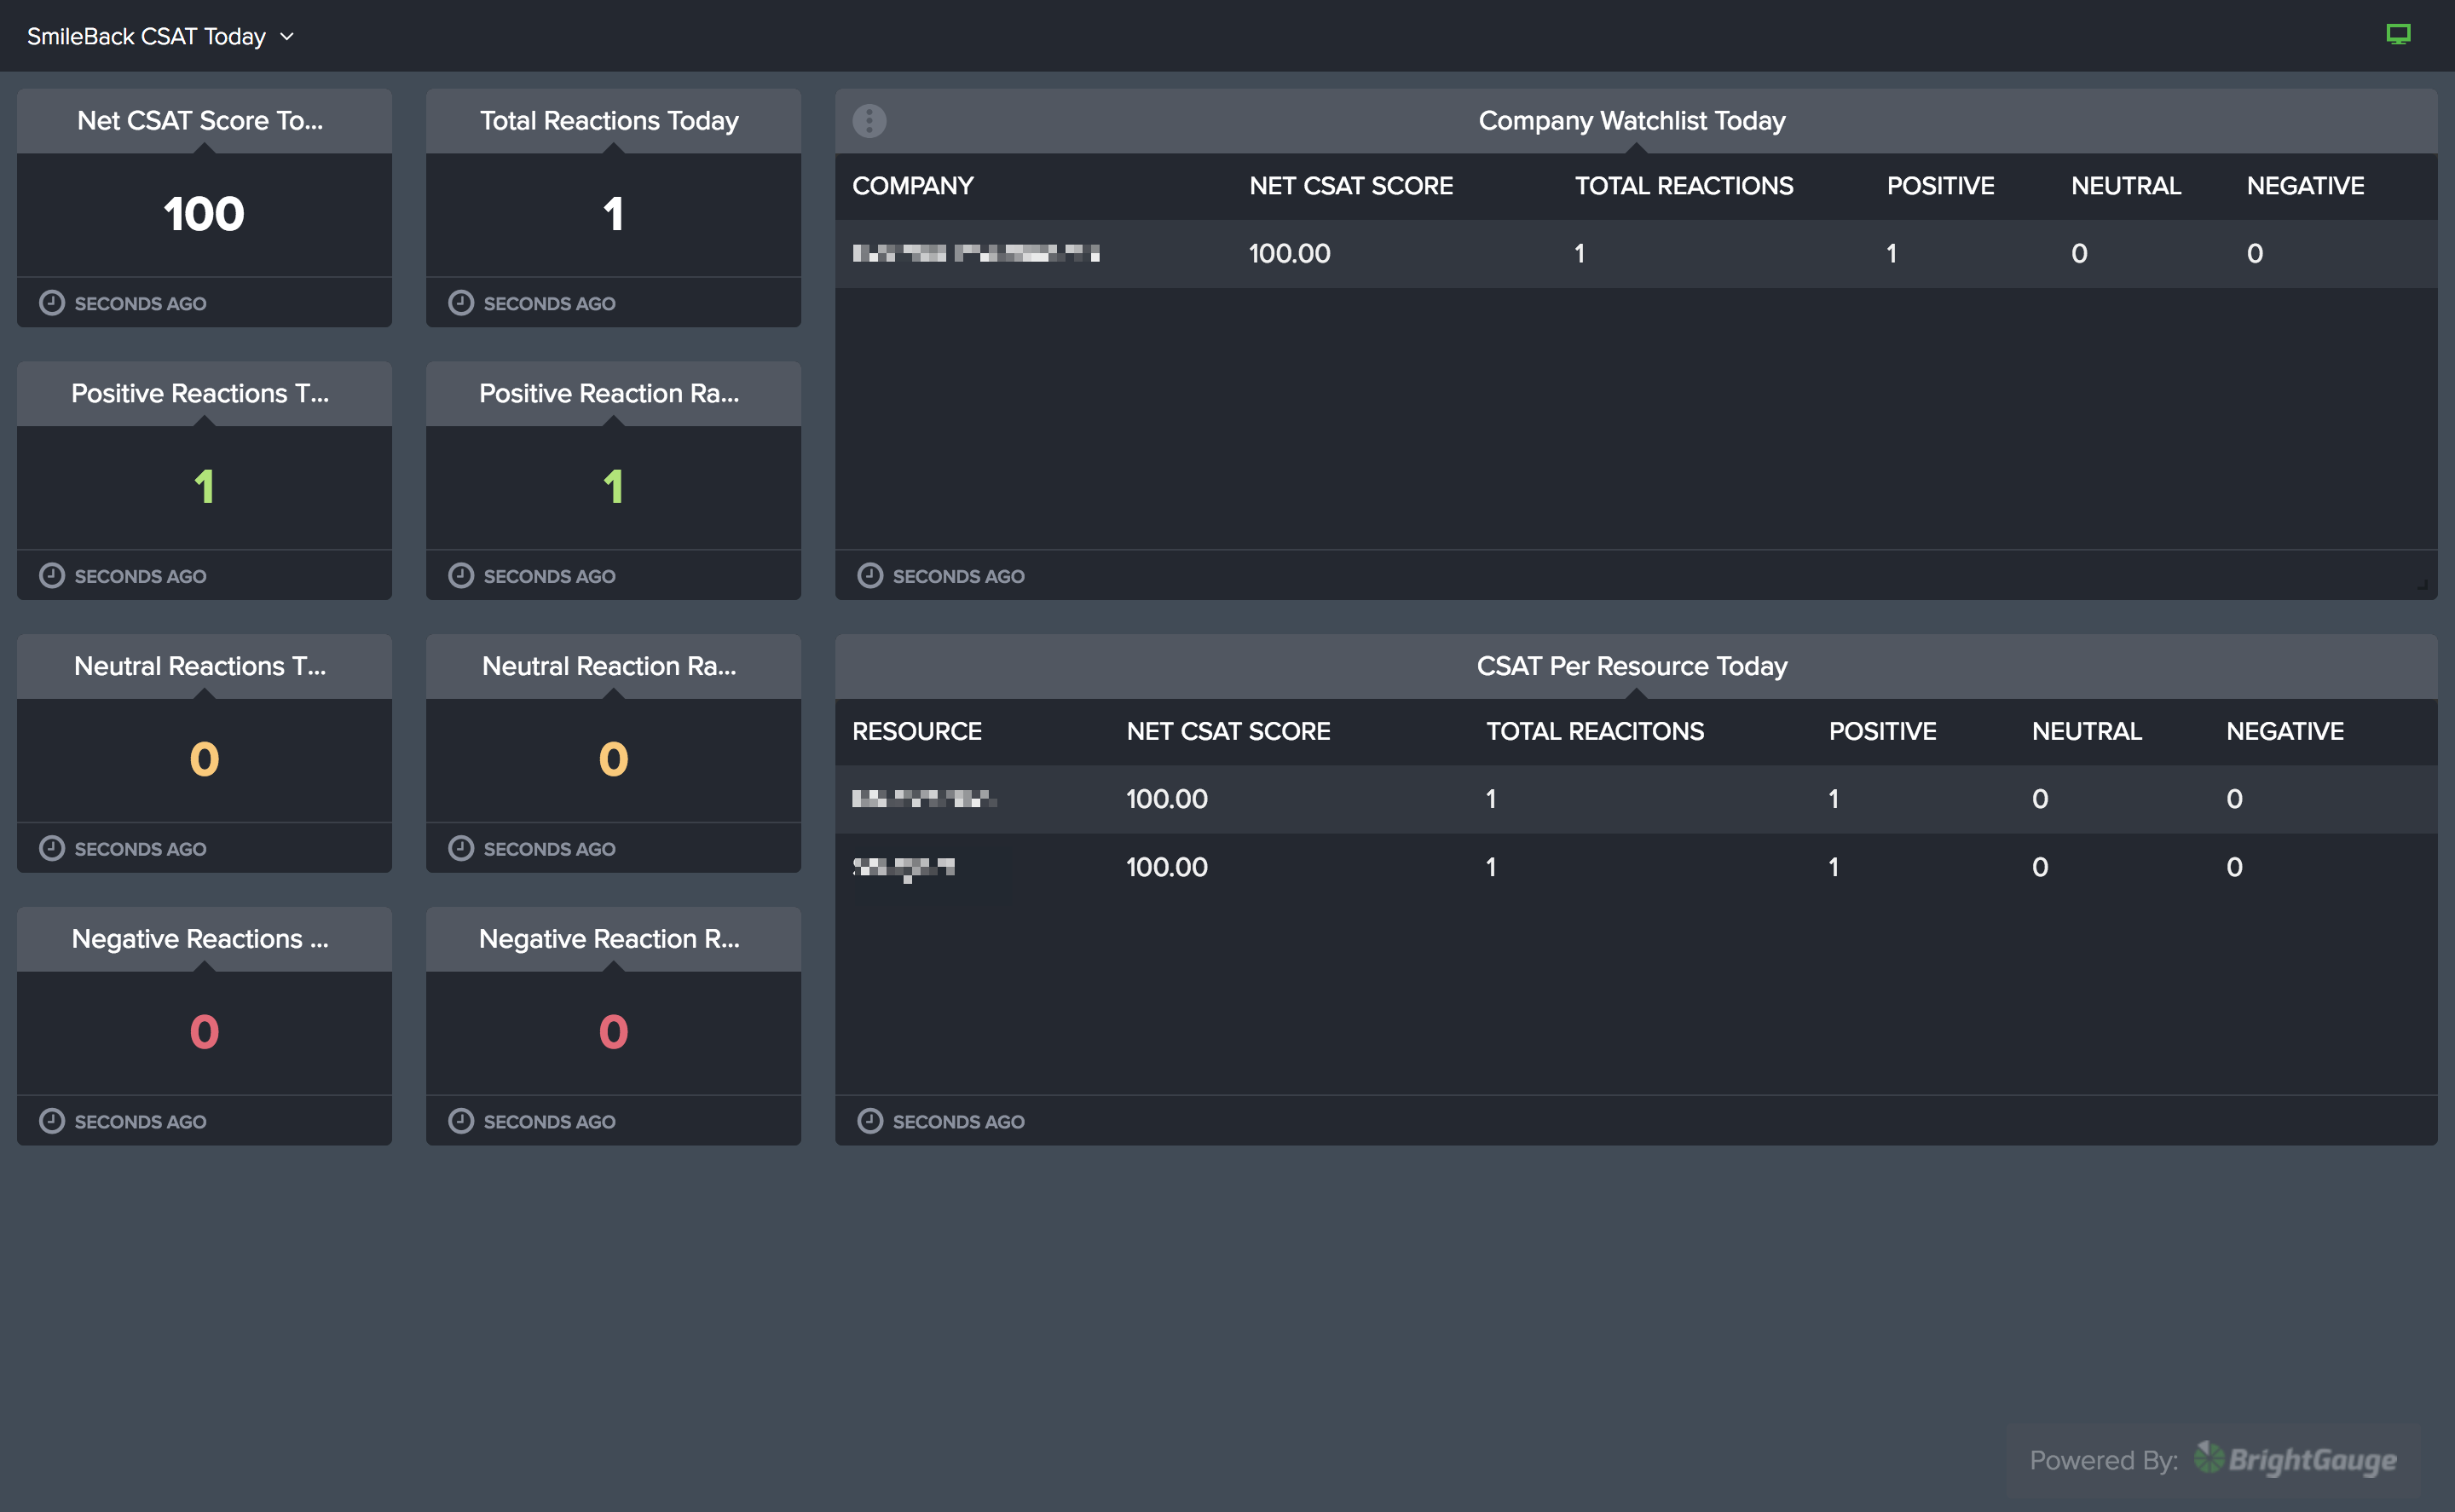2455x1512 pixels.
Task: Click the green monitor presentation icon
Action: (x=2398, y=35)
